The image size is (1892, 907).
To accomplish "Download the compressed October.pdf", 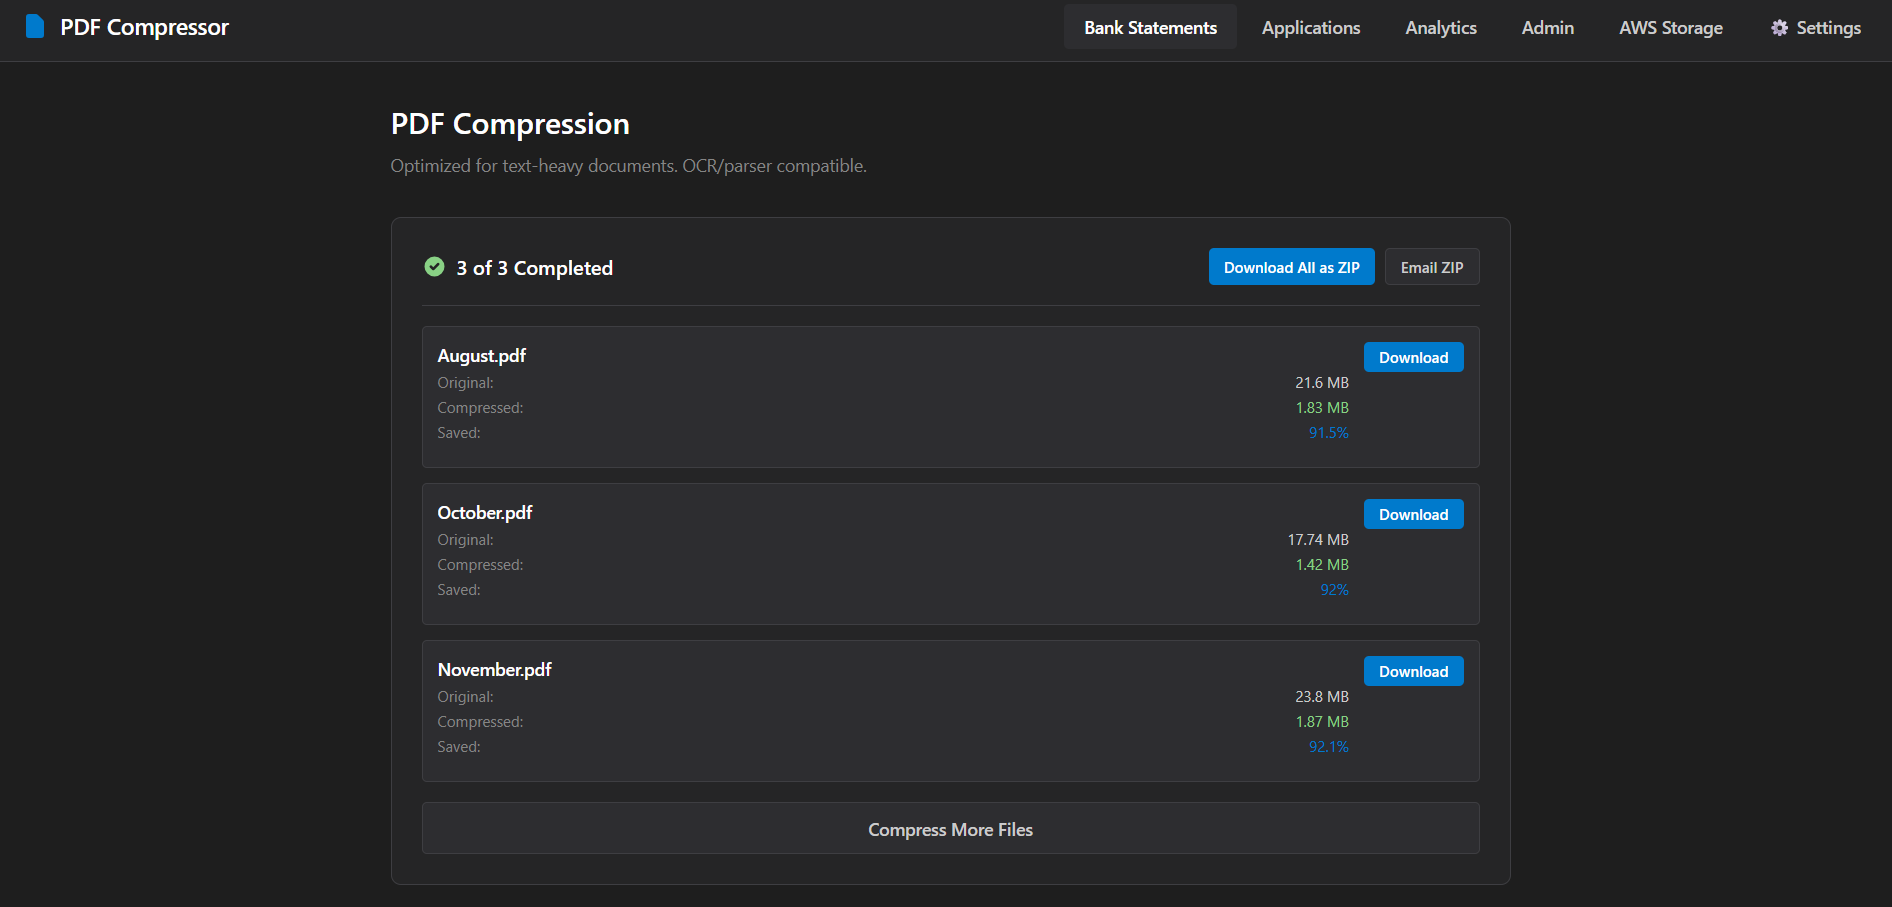I will [x=1413, y=515].
